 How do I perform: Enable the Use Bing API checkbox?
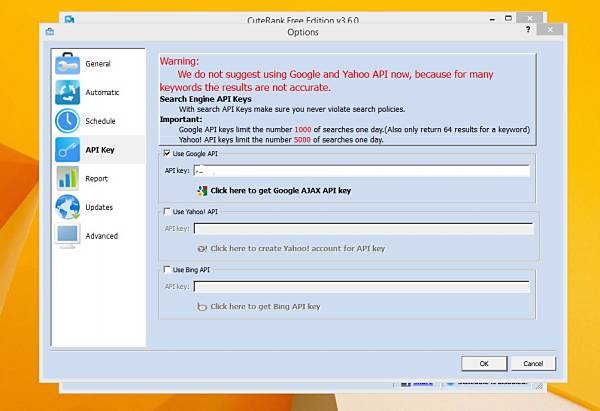coord(167,269)
